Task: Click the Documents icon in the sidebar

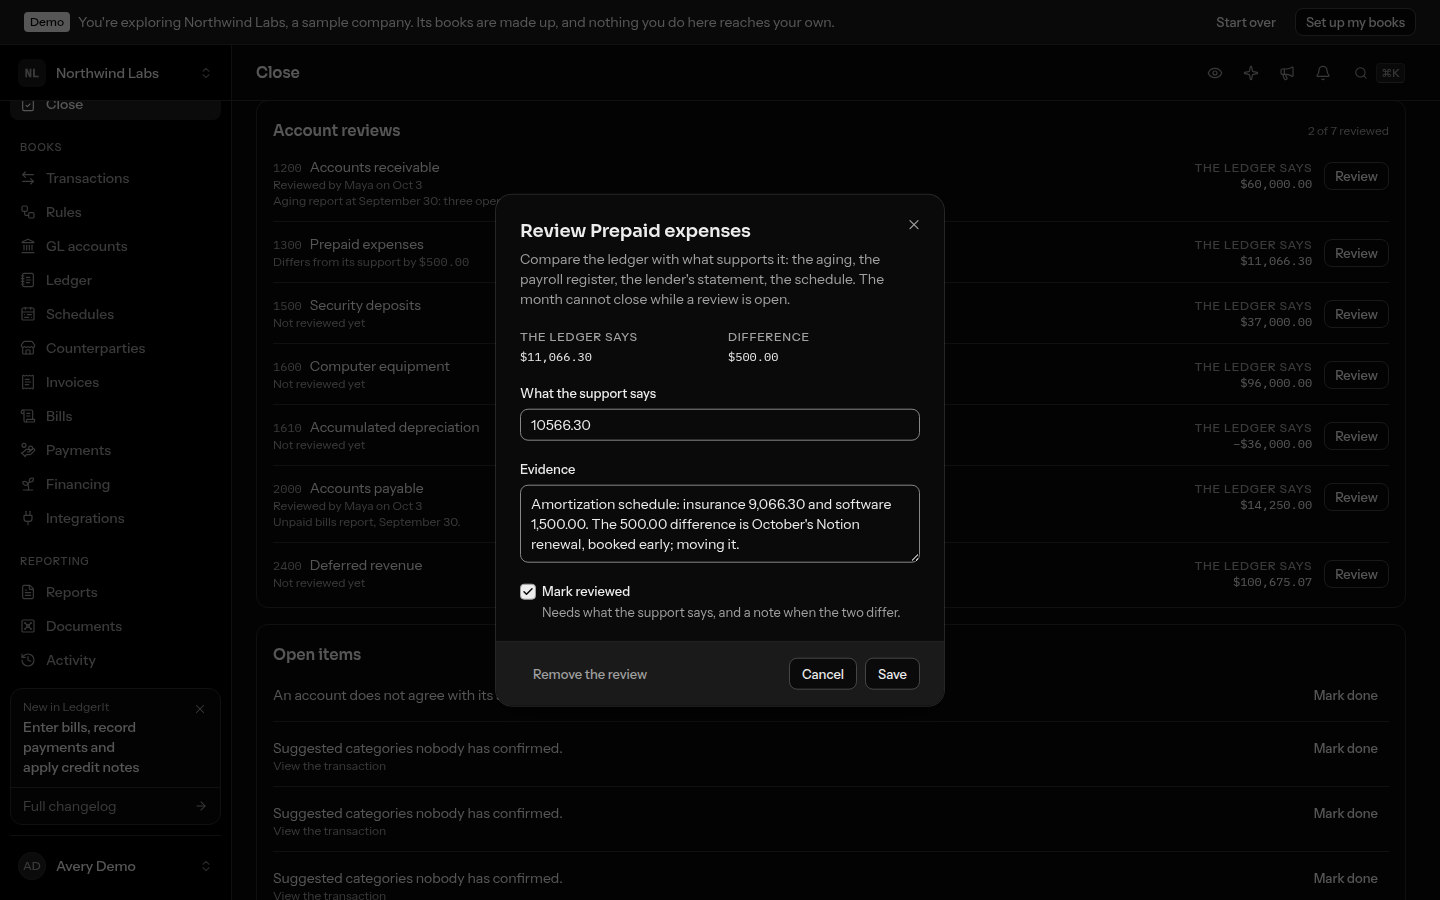Action: click(x=28, y=626)
